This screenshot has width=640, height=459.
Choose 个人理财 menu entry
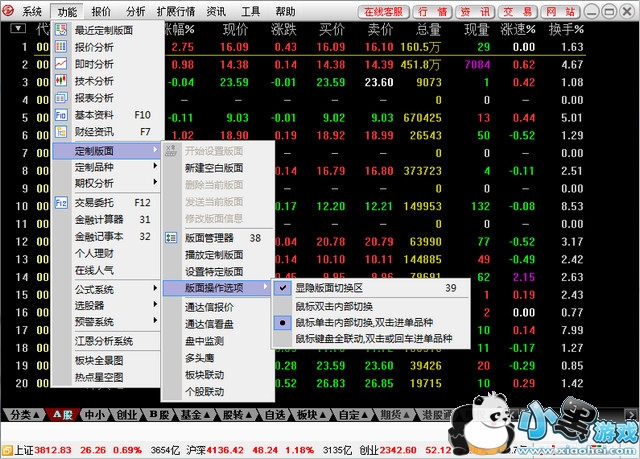106,253
